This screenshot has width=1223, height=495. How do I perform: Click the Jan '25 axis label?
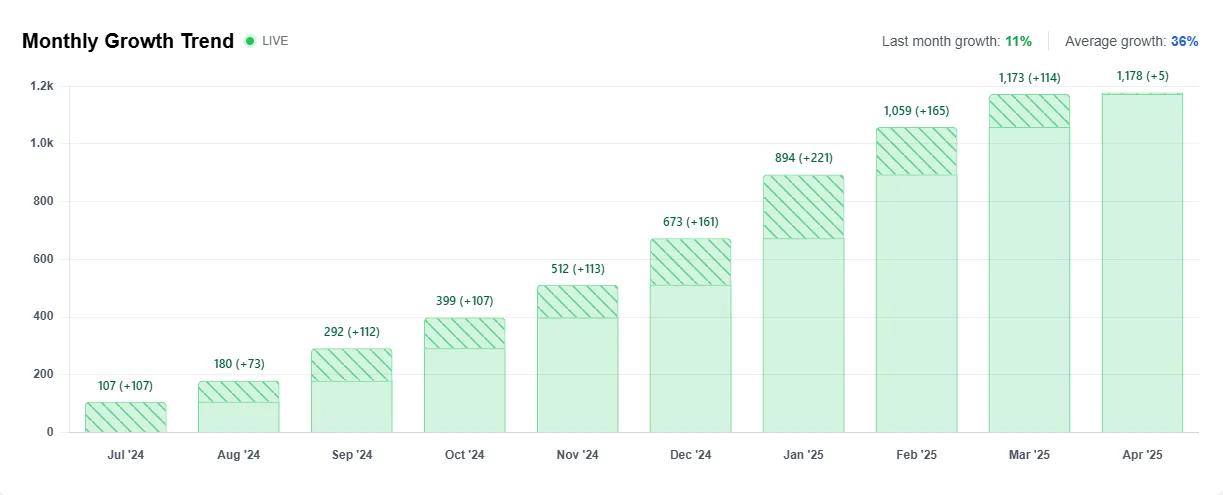pos(804,455)
